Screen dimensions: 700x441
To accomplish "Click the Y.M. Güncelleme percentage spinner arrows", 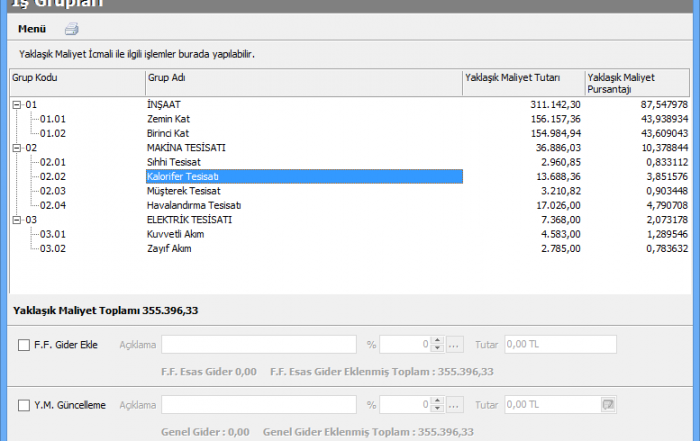I will (x=437, y=405).
